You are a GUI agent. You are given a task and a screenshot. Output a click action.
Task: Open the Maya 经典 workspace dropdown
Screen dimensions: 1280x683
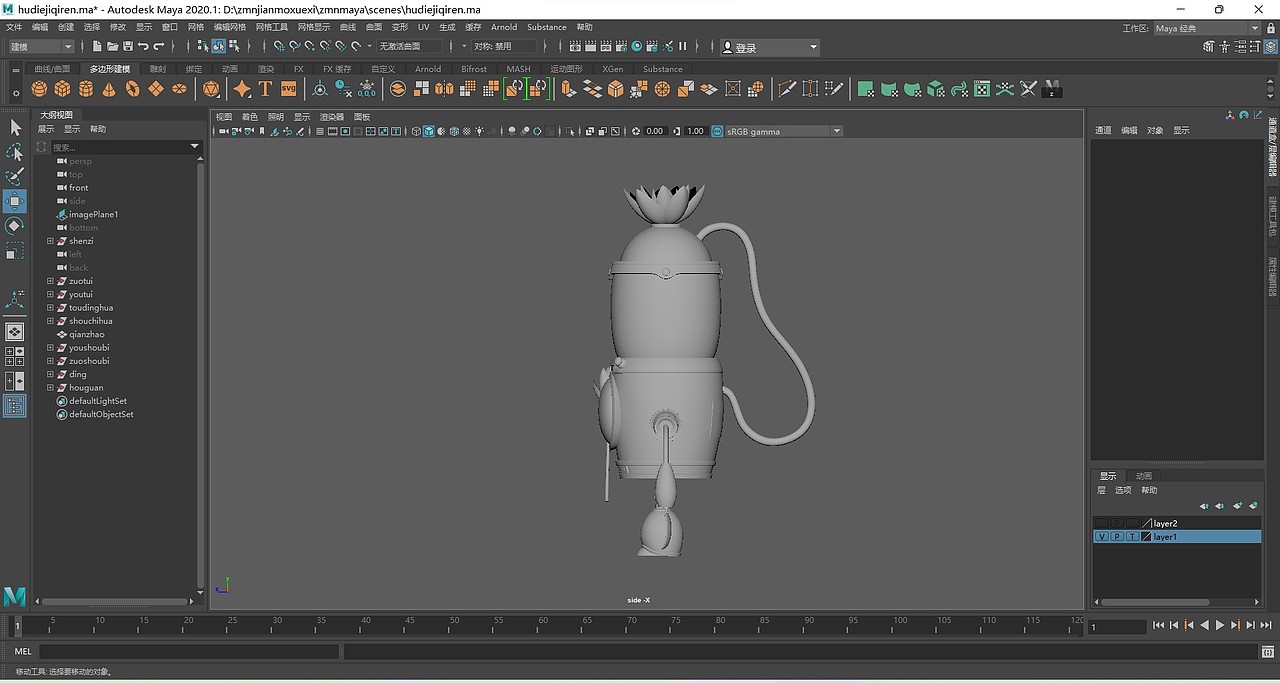tap(1207, 28)
